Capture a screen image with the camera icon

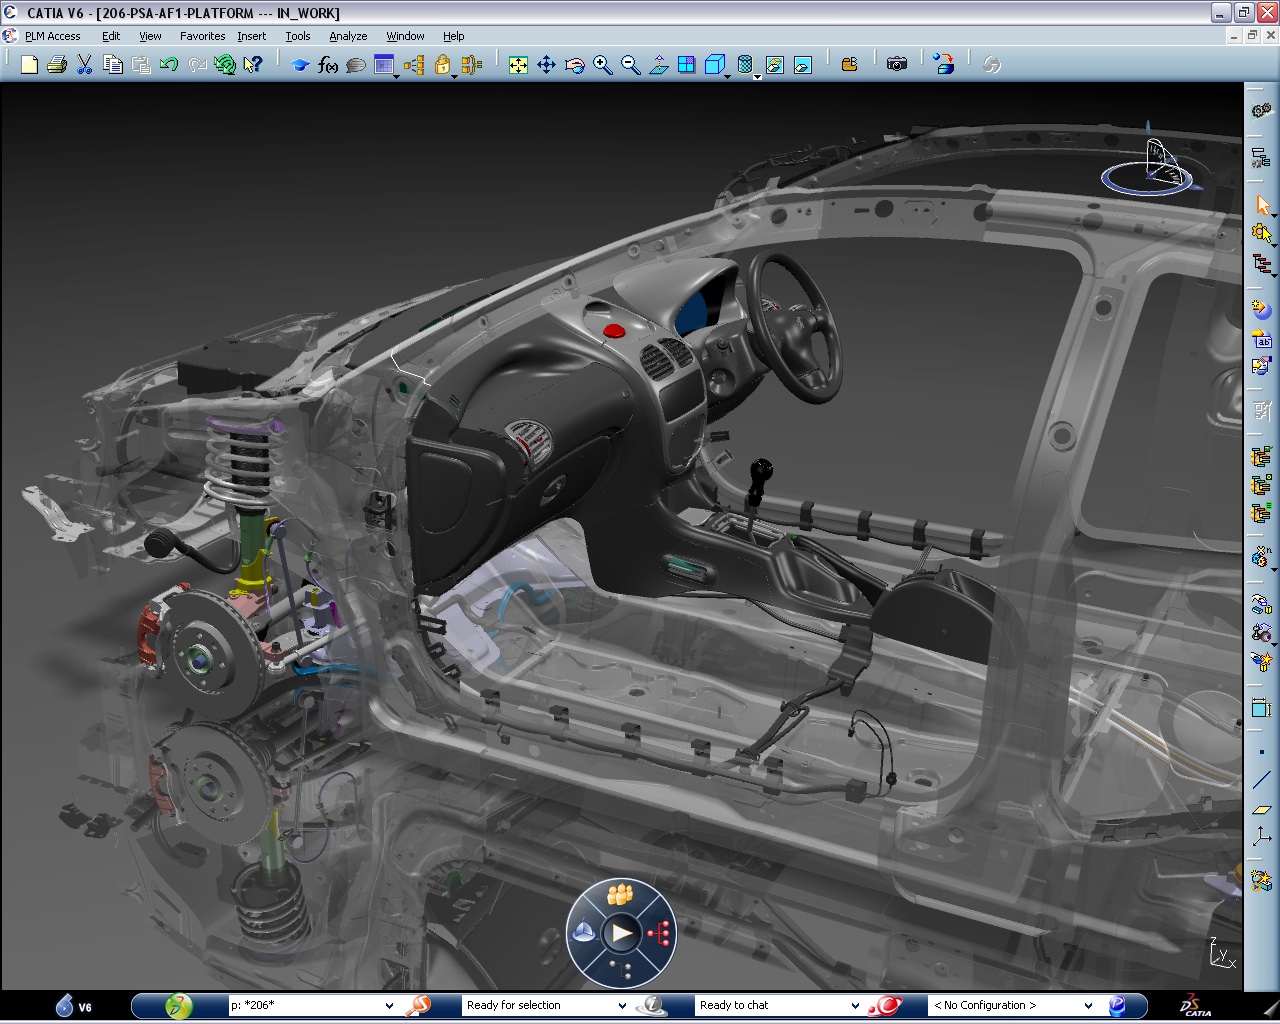click(897, 64)
